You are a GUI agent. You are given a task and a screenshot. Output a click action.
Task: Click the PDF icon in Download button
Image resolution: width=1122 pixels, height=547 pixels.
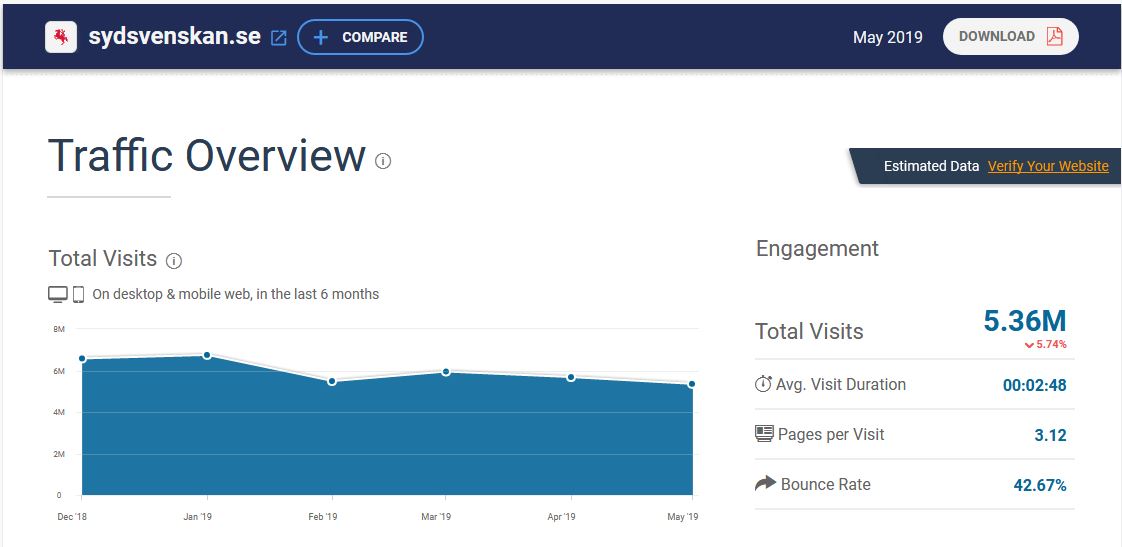pyautogui.click(x=1054, y=37)
